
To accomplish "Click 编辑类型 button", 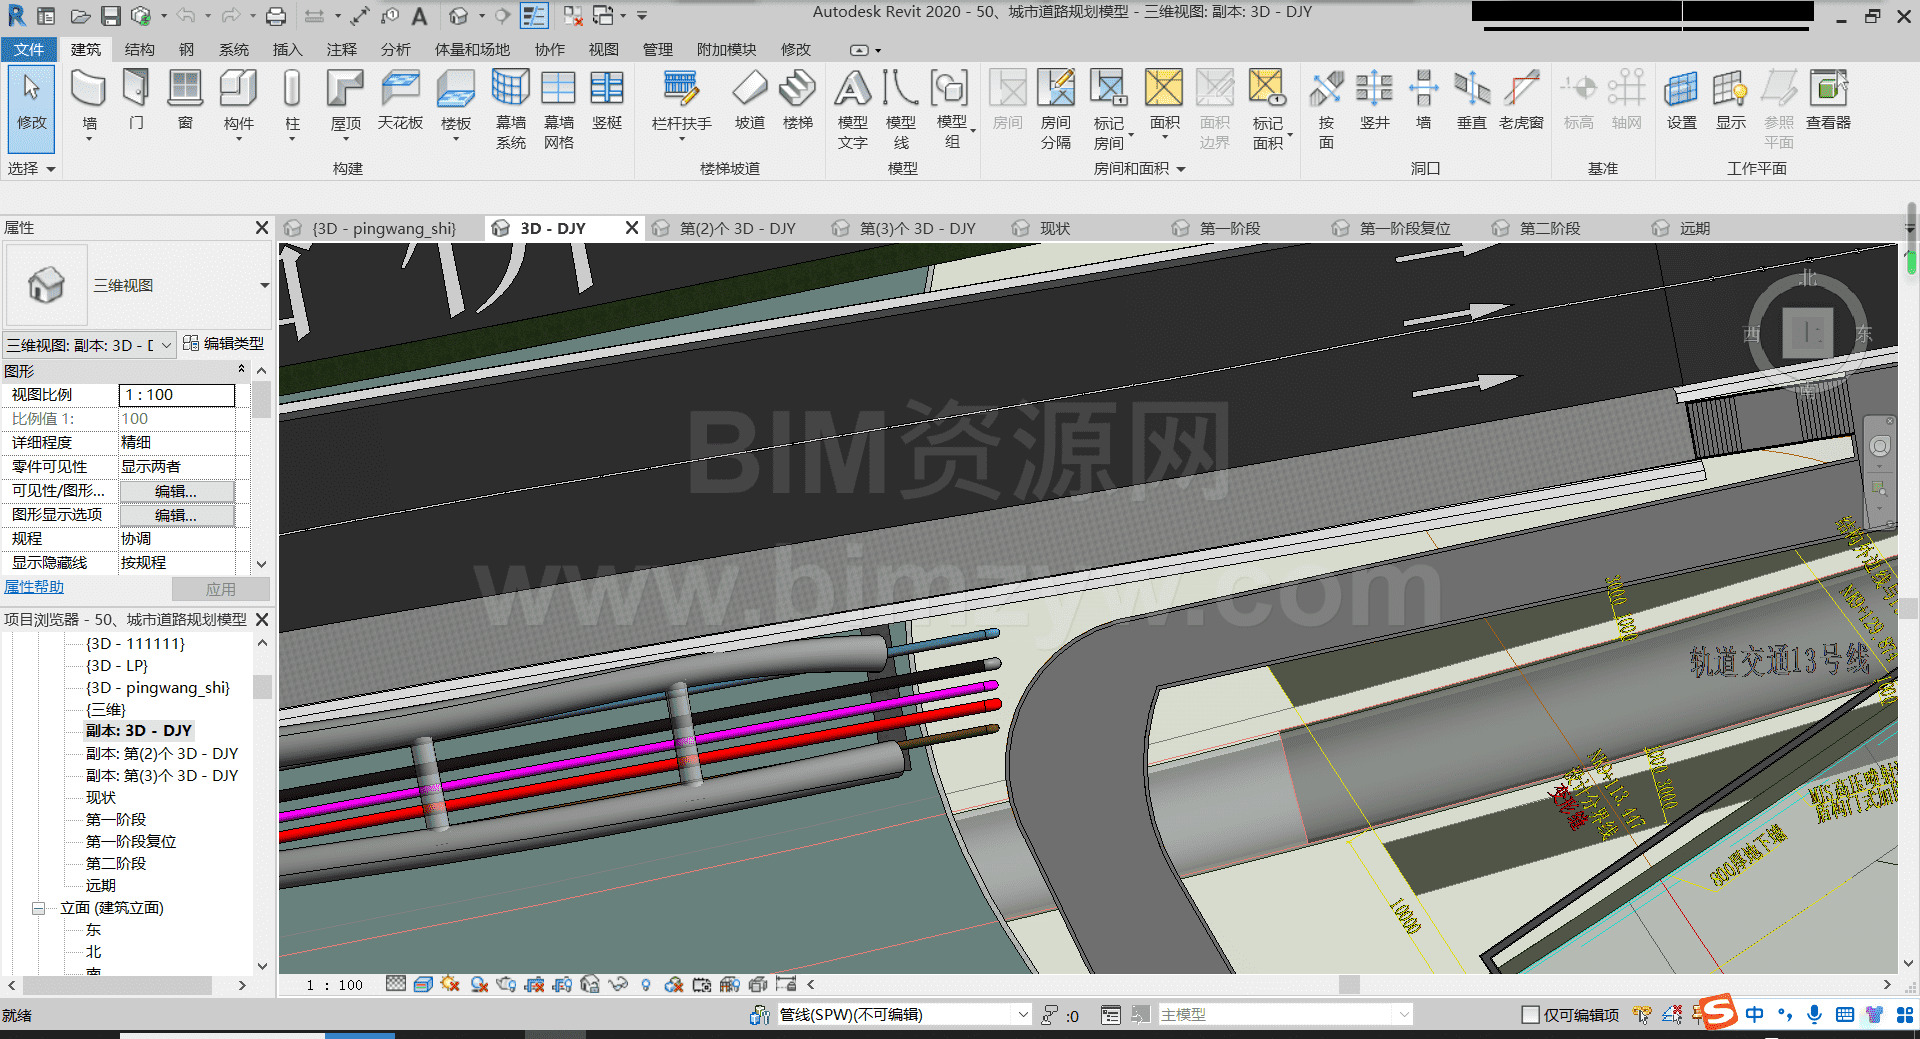I will tap(224, 344).
